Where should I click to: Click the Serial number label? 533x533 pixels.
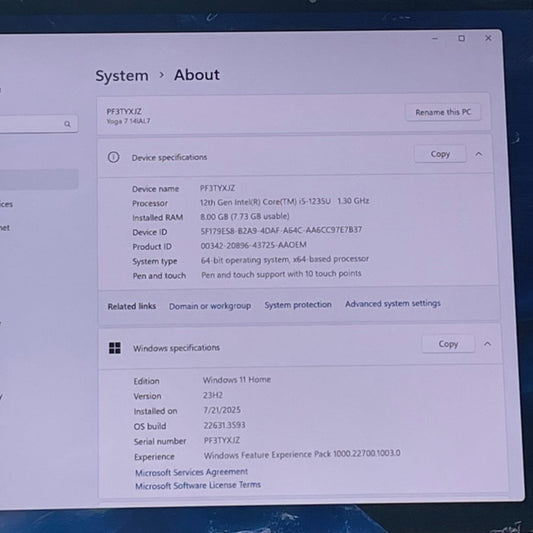click(160, 441)
